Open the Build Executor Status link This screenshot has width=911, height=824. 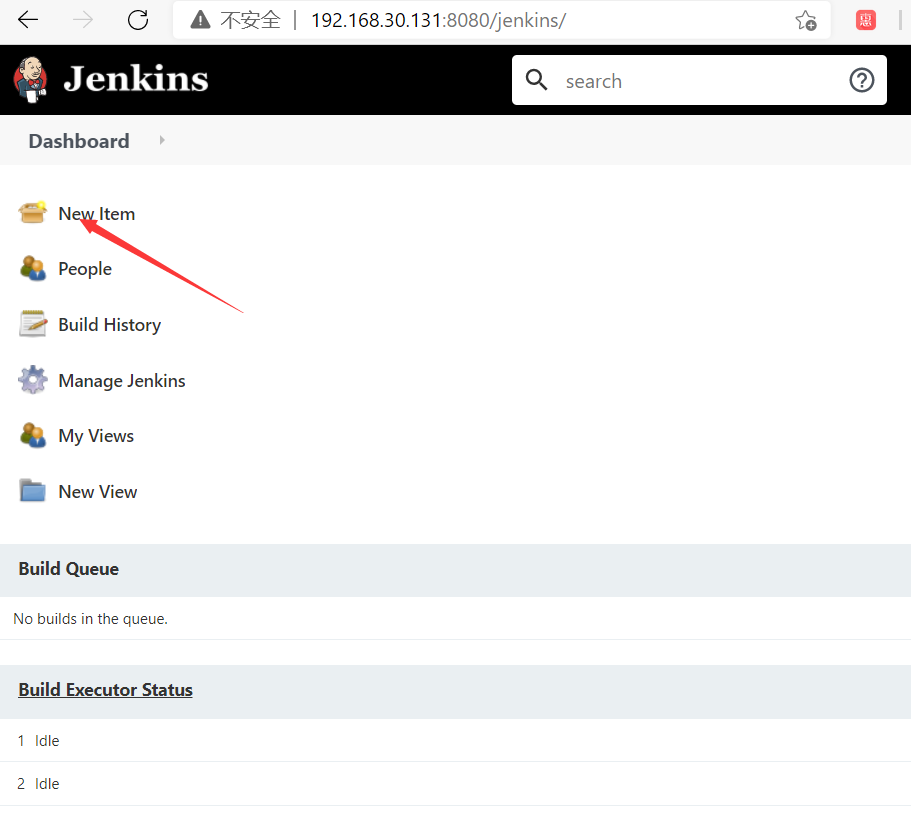pos(105,690)
